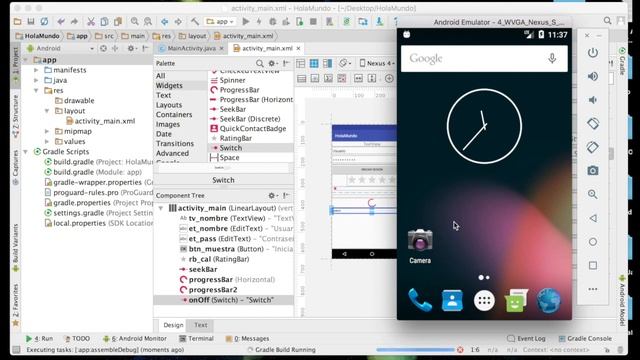Take emulator screenshot with camera icon
Screen dimensions: 640x360
(x=593, y=171)
